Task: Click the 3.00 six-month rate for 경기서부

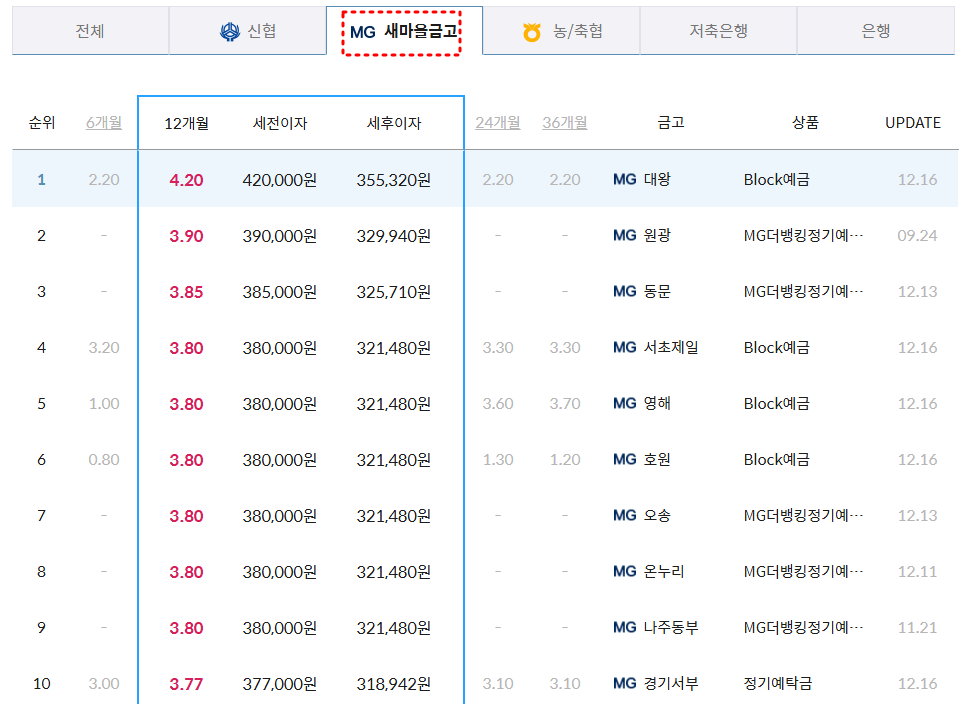Action: coord(104,684)
